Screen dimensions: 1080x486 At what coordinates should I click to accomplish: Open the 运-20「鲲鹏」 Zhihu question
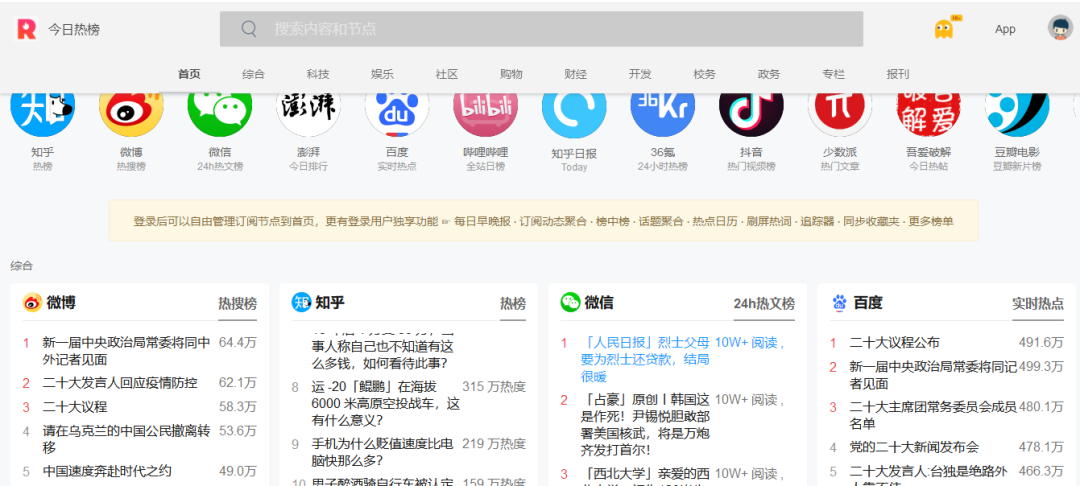(x=386, y=403)
